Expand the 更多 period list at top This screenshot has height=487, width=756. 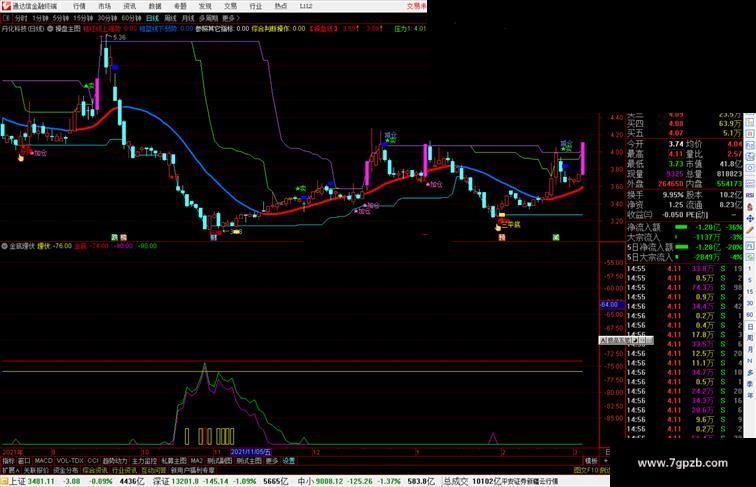(x=230, y=18)
